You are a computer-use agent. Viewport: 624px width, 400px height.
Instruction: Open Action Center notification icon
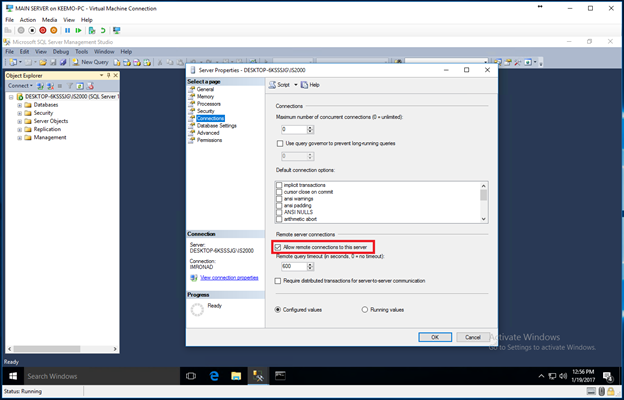[608, 376]
